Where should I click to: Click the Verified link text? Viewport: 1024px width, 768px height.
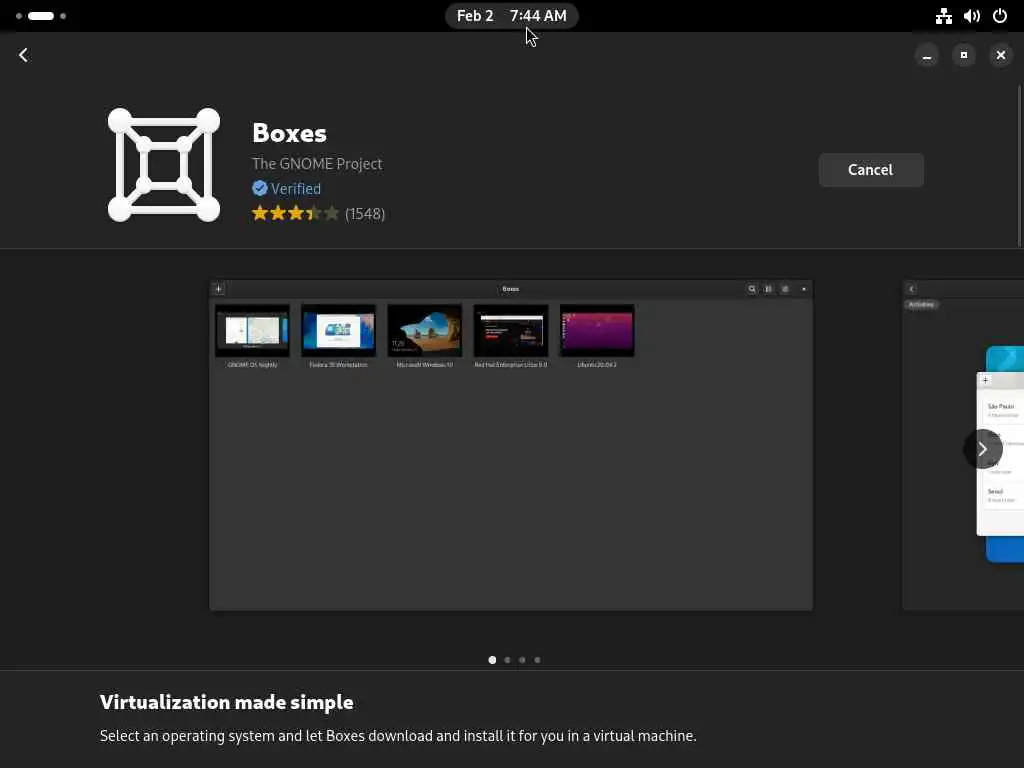pyautogui.click(x=296, y=189)
